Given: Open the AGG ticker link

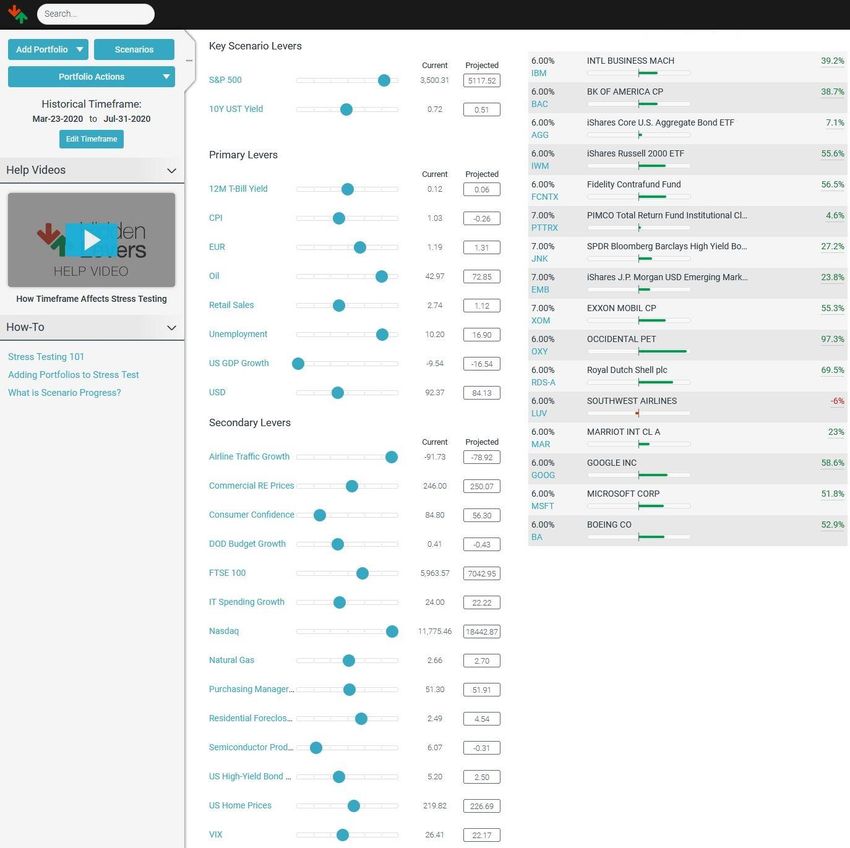Looking at the screenshot, I should (540, 135).
